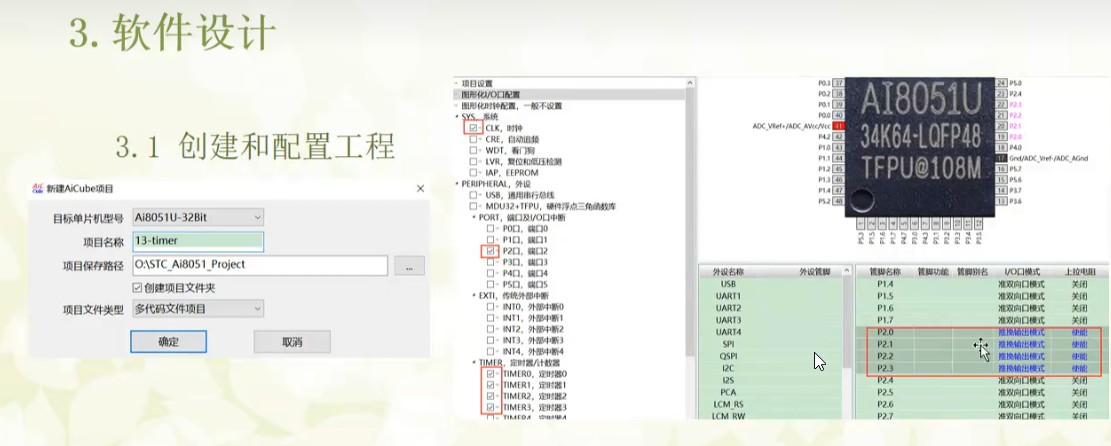Click P2.3 使能 pull-up link
1111x446 pixels.
[x=1079, y=368]
